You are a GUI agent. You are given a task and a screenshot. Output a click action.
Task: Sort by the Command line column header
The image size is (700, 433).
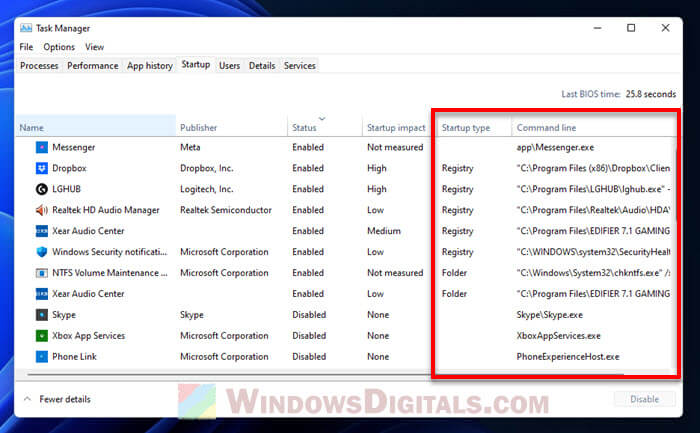pyautogui.click(x=594, y=128)
